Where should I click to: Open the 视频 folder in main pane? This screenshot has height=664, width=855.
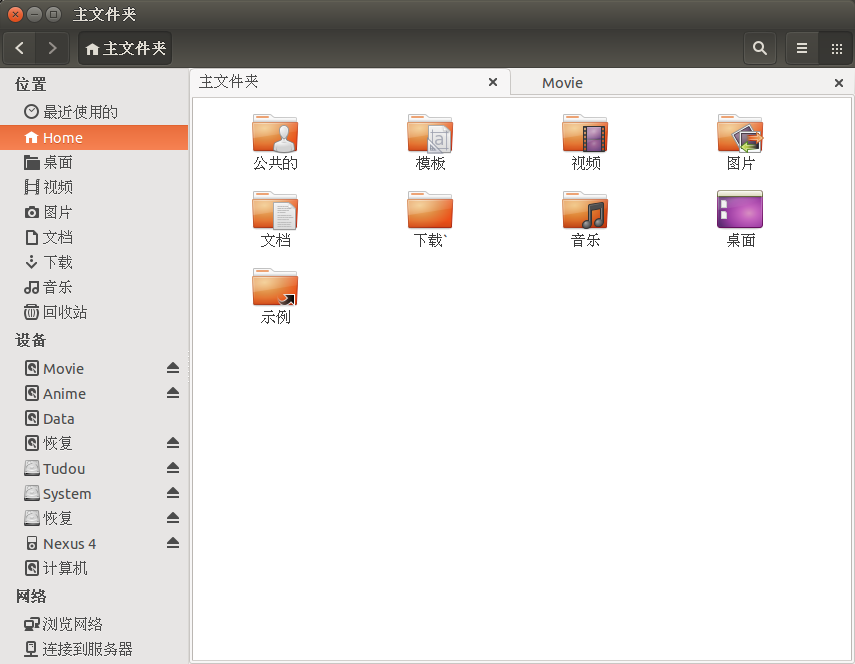point(585,134)
